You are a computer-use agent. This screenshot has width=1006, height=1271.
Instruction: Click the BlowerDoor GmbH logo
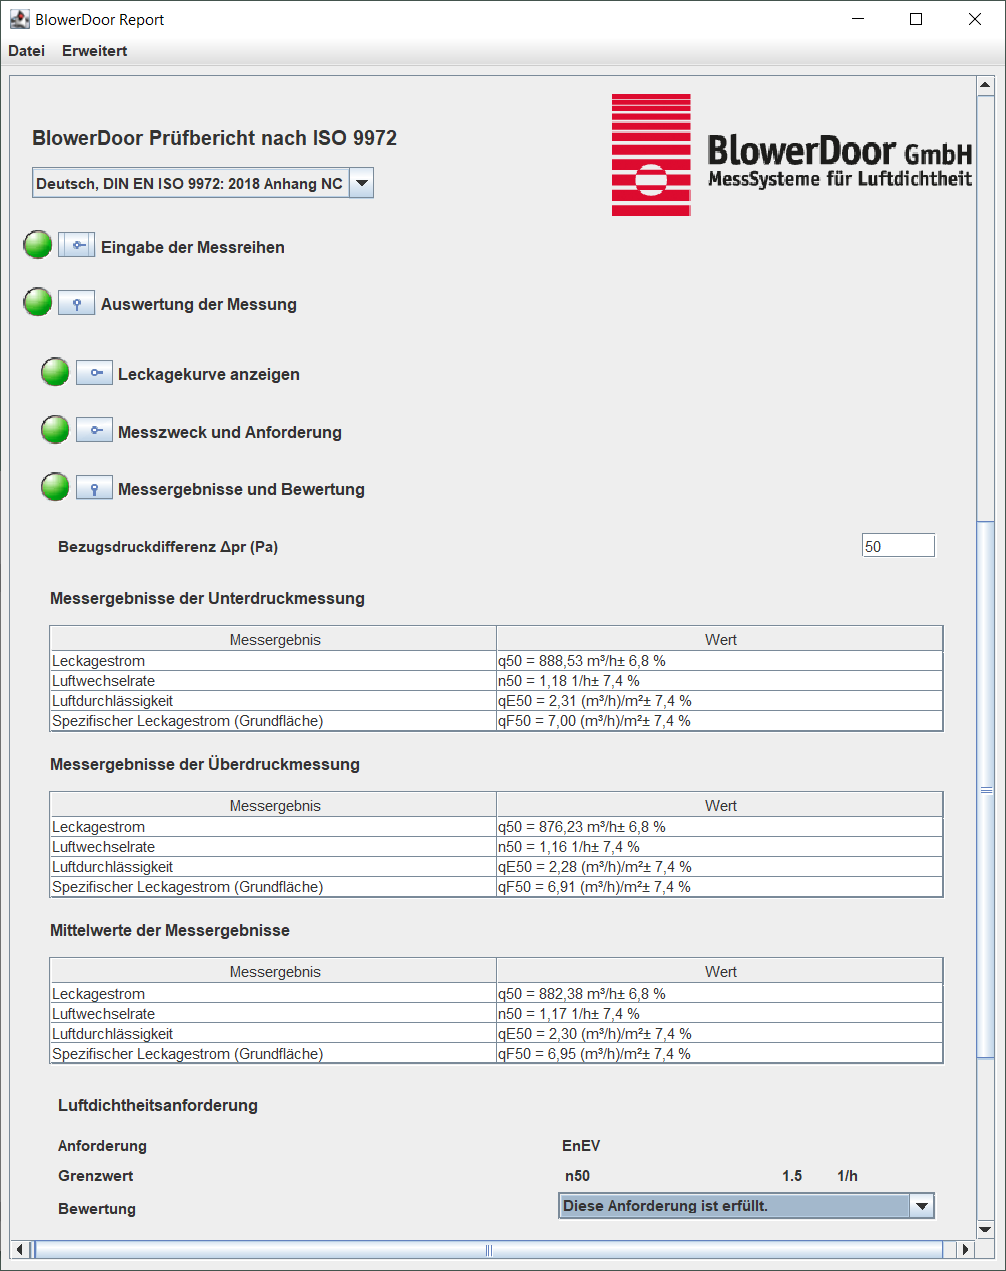792,155
